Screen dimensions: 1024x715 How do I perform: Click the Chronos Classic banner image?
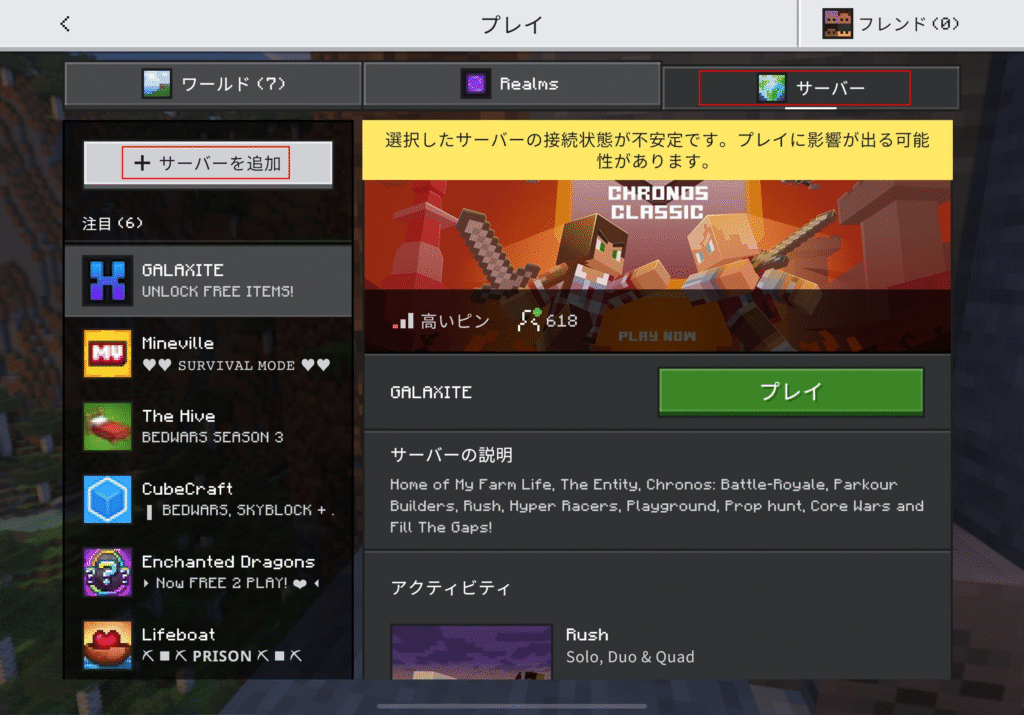657,266
